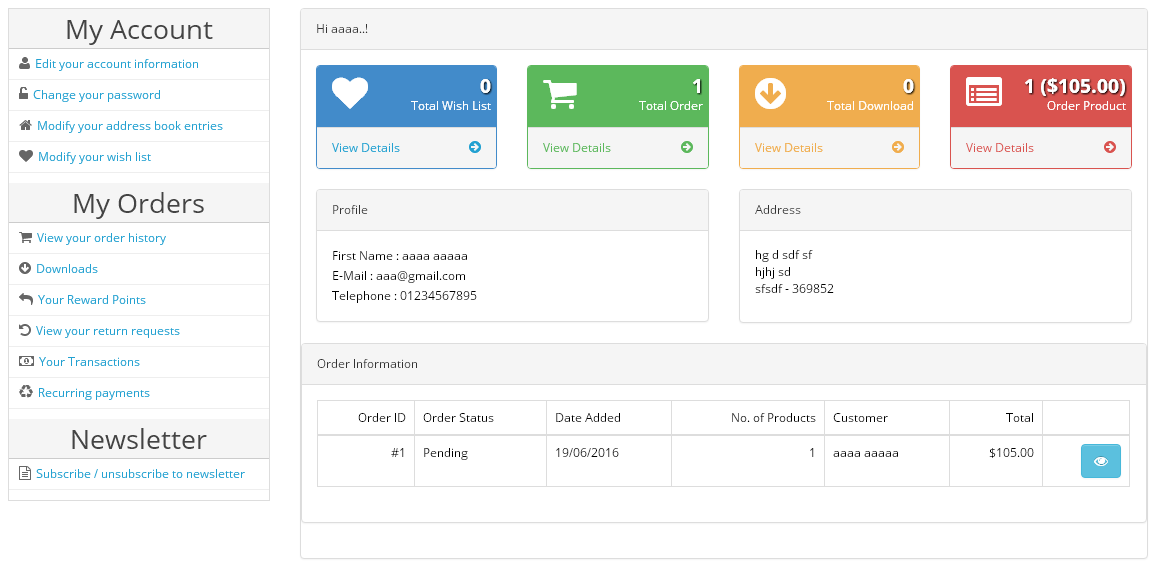Image resolution: width=1160 pixels, height=574 pixels.
Task: Open Edit your account information
Action: tap(117, 64)
